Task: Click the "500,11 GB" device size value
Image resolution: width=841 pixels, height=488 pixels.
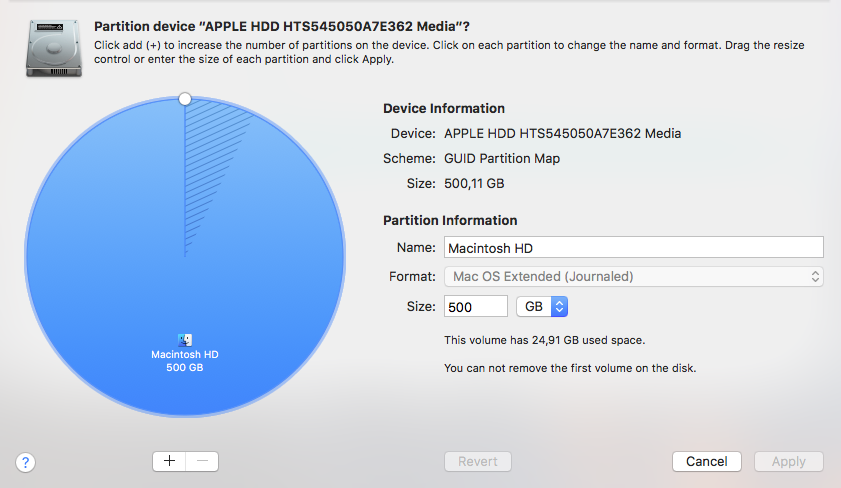Action: pos(474,184)
